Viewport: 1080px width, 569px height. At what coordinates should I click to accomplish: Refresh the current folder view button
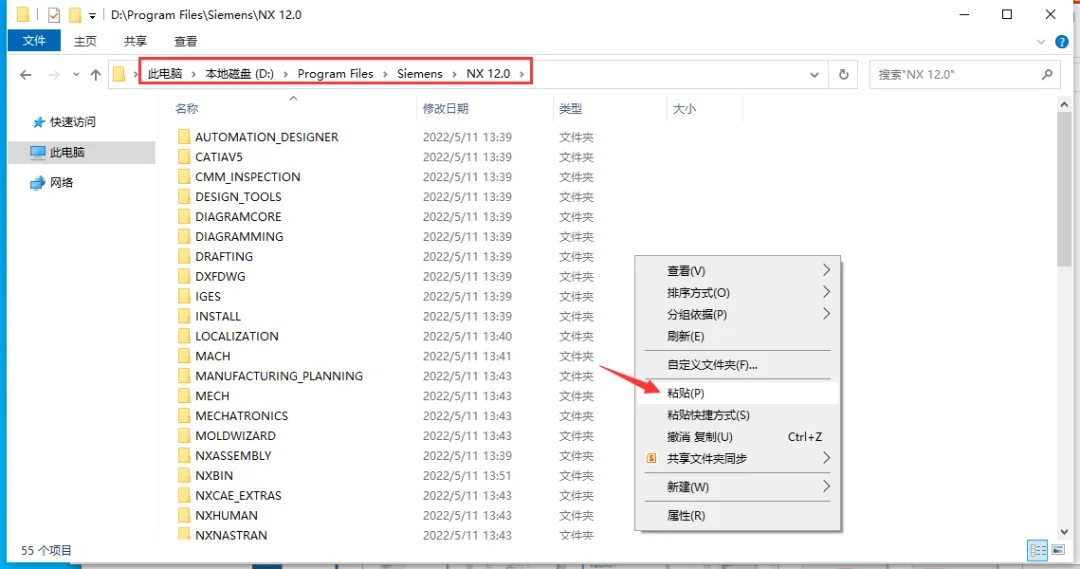click(843, 74)
